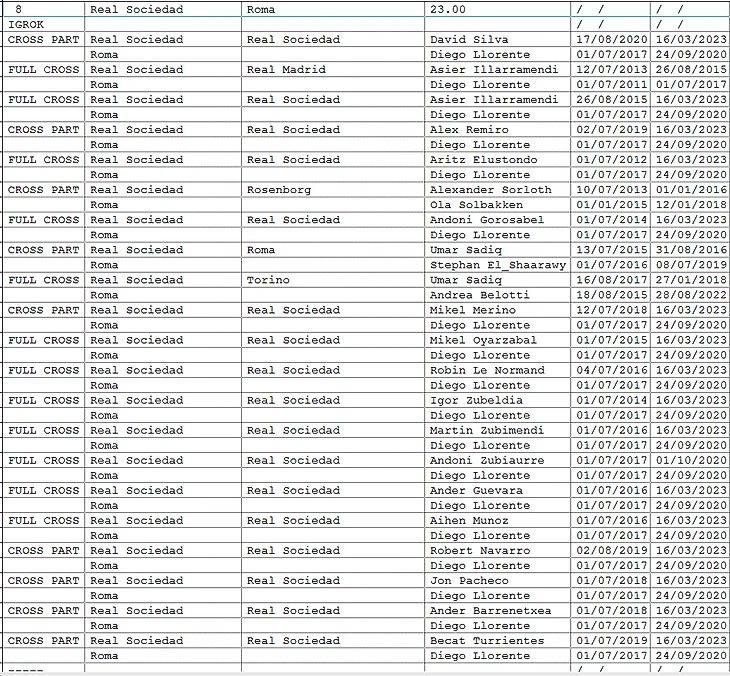Select the 01/07/2011 start date cell

tap(611, 85)
